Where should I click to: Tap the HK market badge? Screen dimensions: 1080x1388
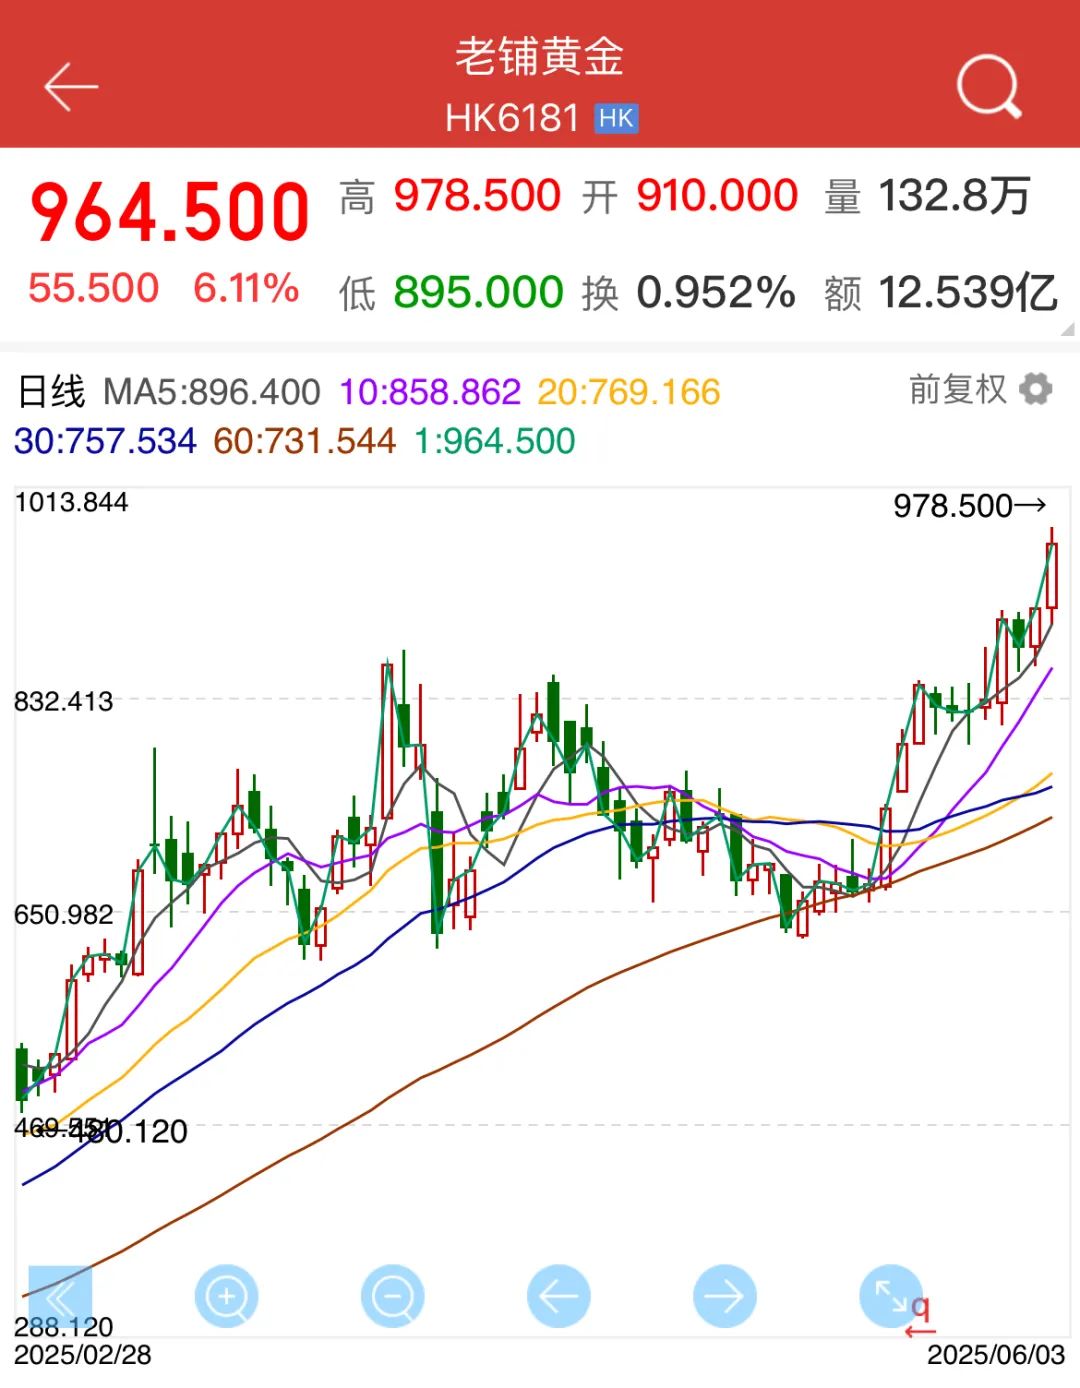tap(615, 119)
